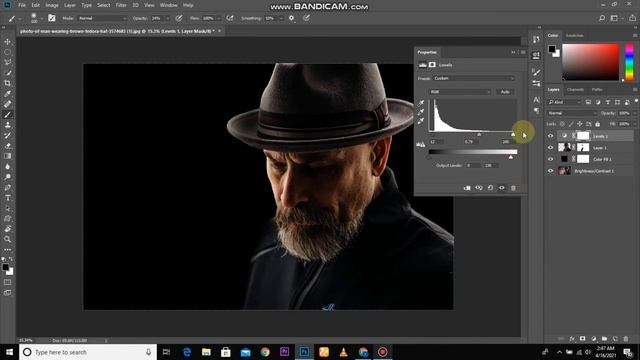
Task: Select the Levels 1 layer mask thumbnail
Action: click(x=583, y=136)
